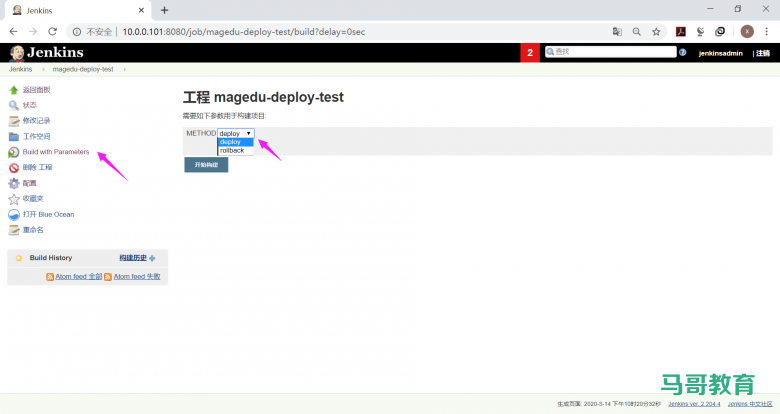Expand 构建历史 trend link

click(x=137, y=258)
